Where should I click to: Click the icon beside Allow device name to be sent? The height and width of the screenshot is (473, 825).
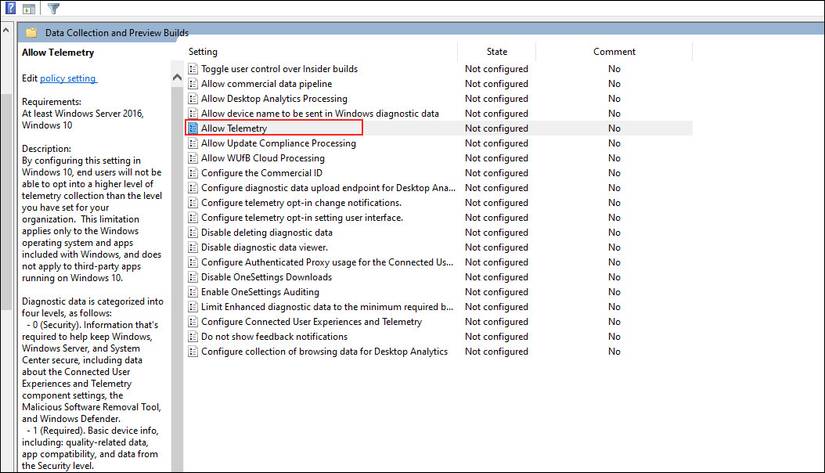pyautogui.click(x=193, y=114)
